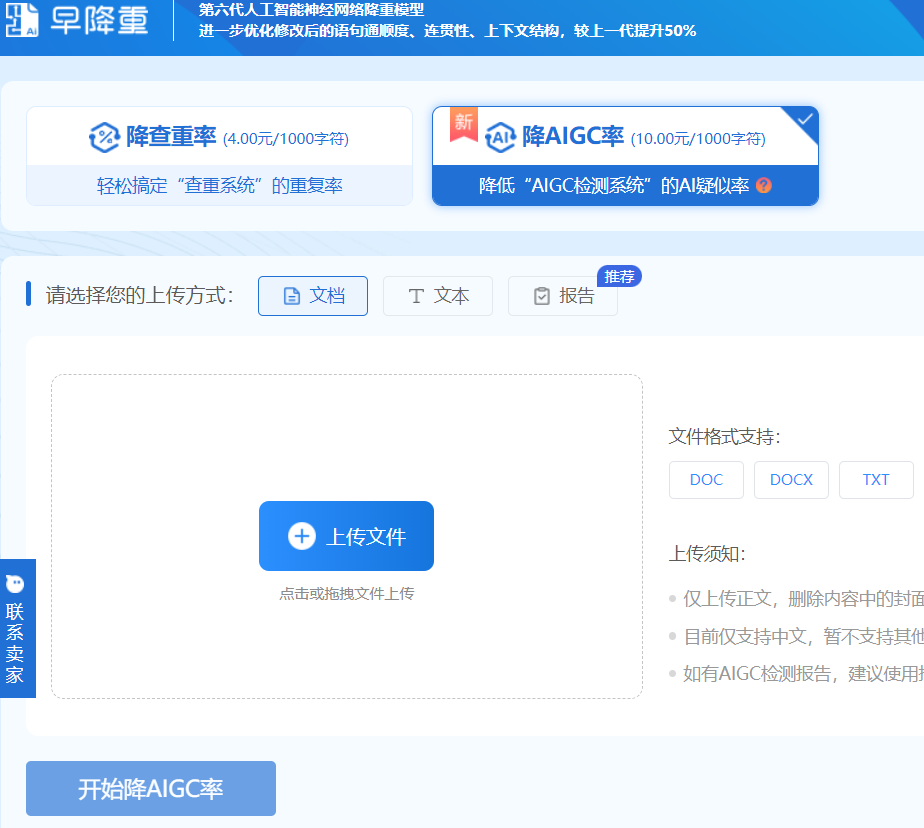The width and height of the screenshot is (924, 828).
Task: Click the chat face icon above 联系卖家
Action: (15, 584)
